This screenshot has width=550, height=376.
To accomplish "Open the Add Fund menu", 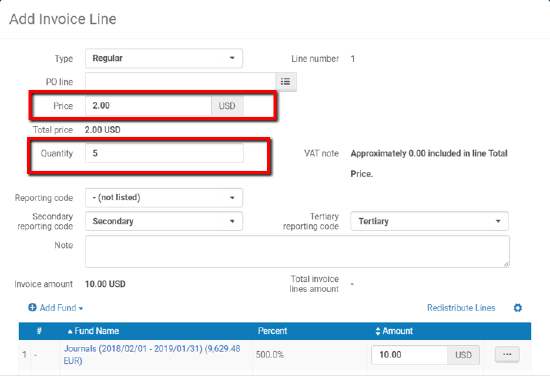I will click(x=56, y=308).
